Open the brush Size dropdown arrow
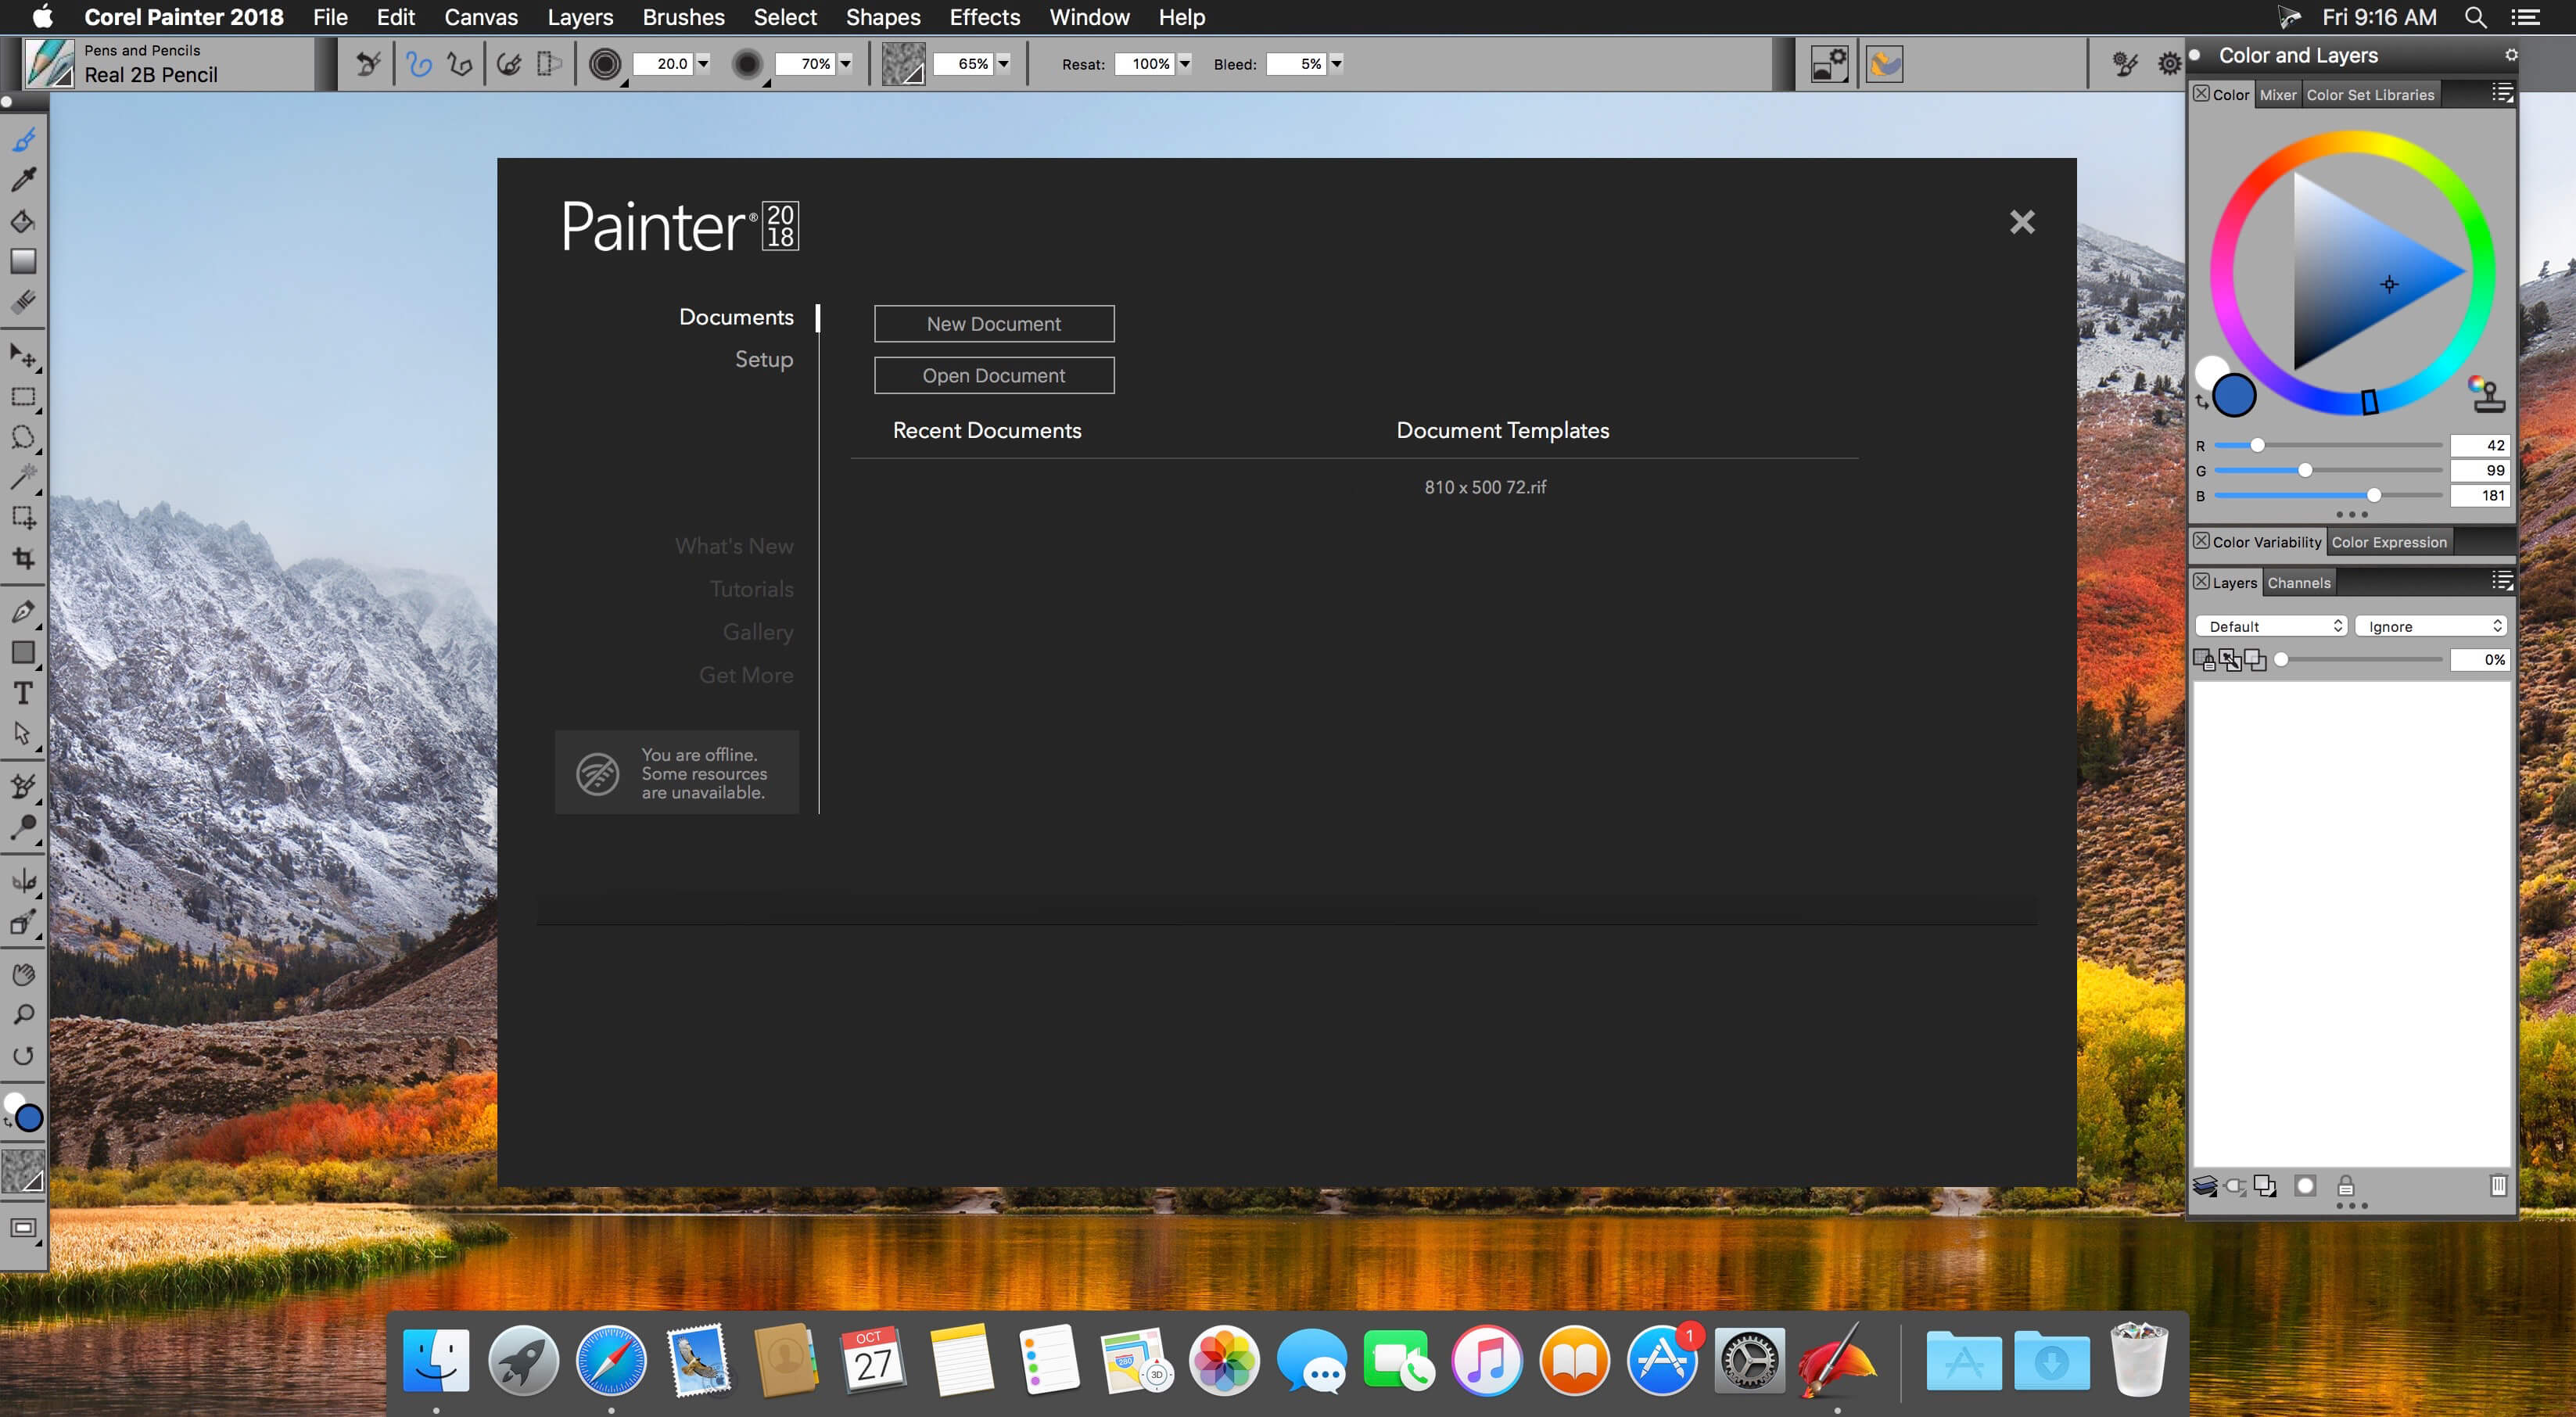2576x1417 pixels. pos(703,64)
